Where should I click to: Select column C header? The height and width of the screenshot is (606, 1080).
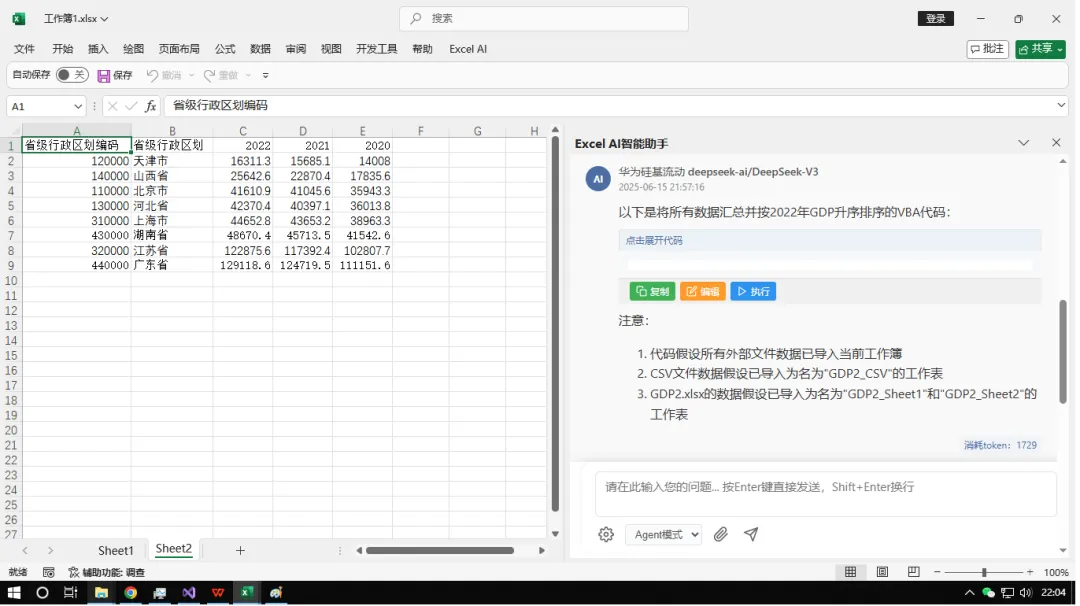(242, 131)
